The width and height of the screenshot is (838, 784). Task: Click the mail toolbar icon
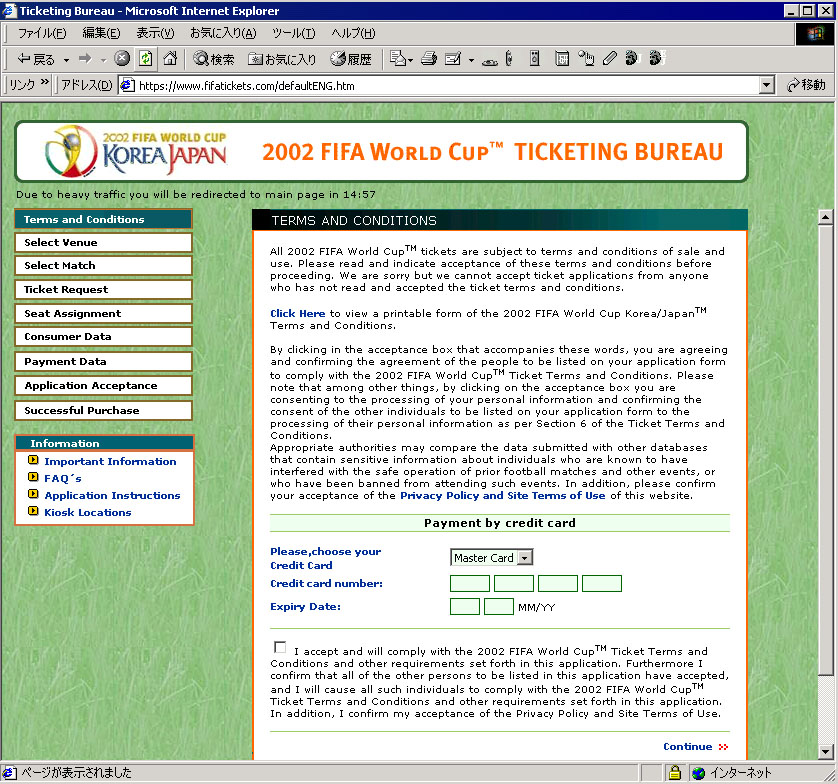click(x=397, y=58)
